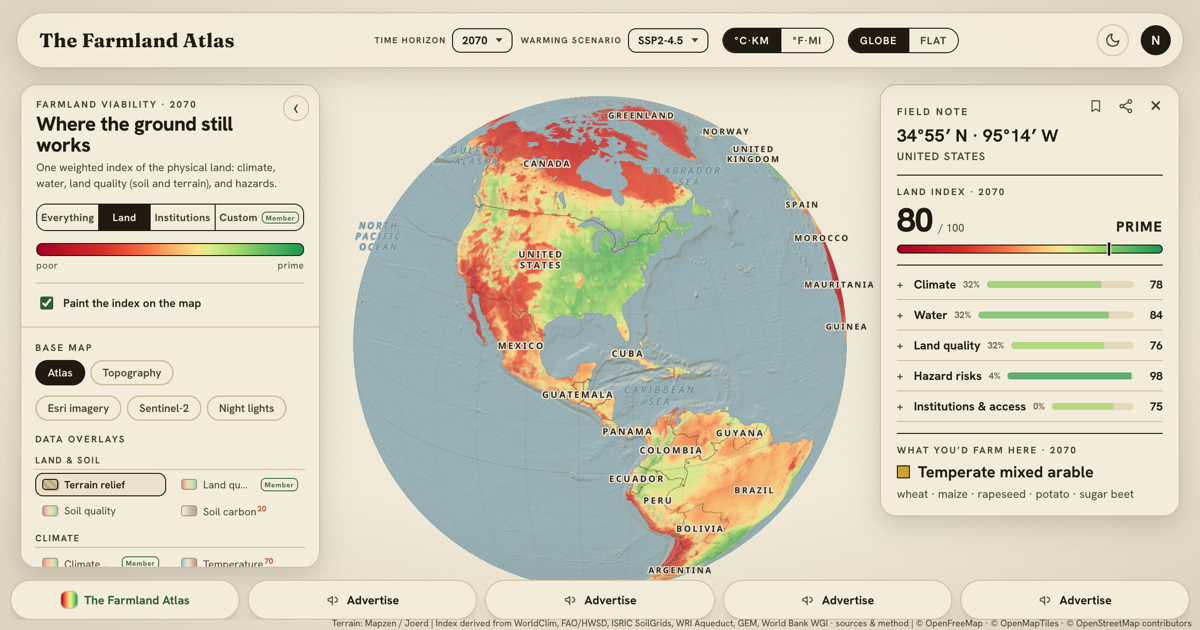The image size is (1200, 630).
Task: Select °C·KM units
Action: [752, 41]
